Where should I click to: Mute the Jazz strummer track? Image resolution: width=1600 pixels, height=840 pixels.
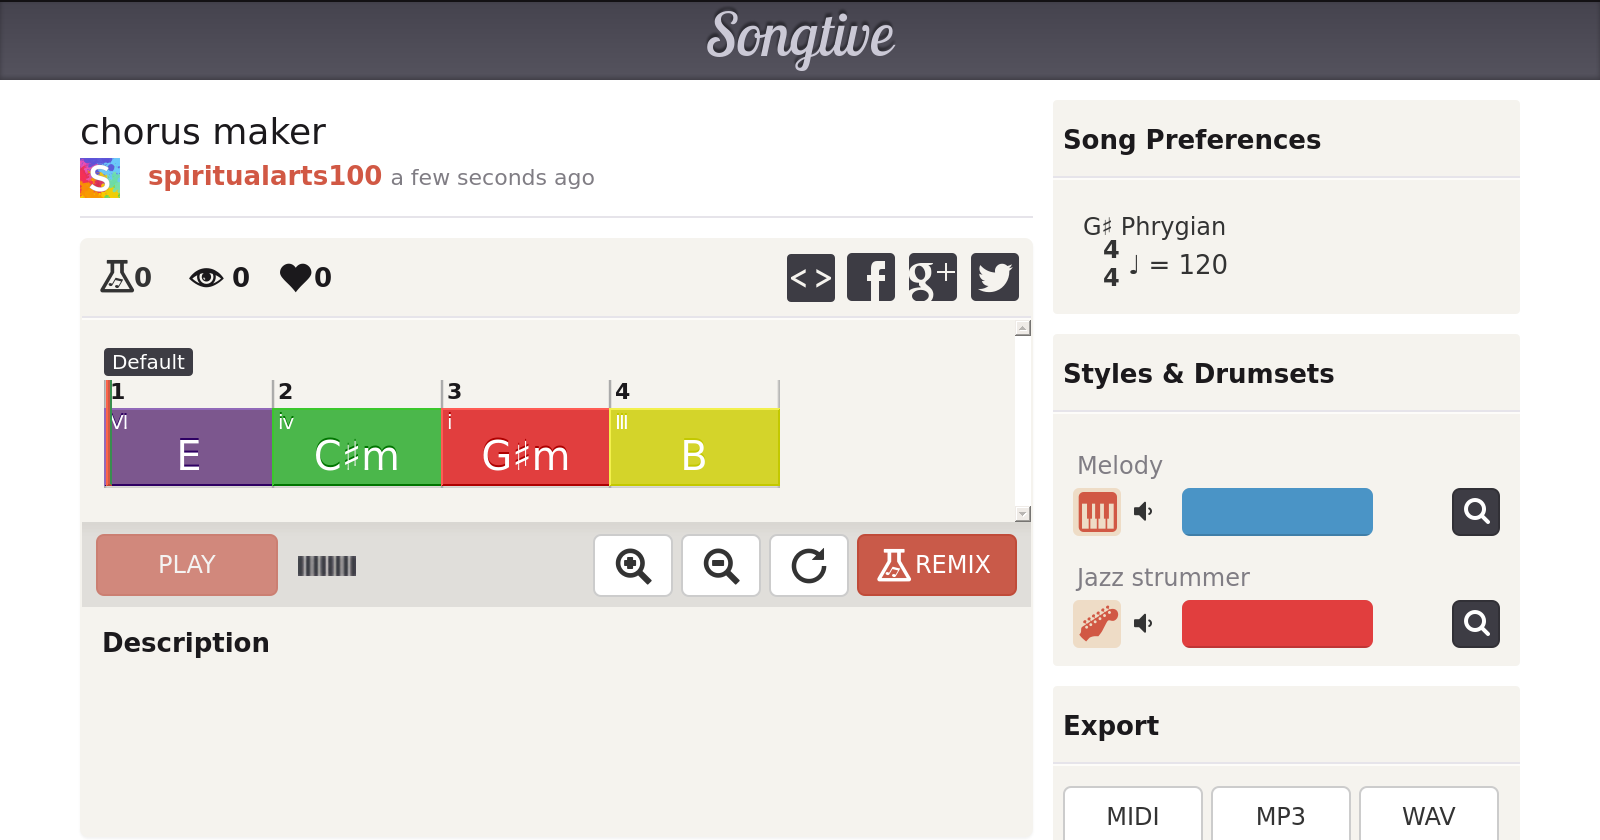tap(1143, 624)
